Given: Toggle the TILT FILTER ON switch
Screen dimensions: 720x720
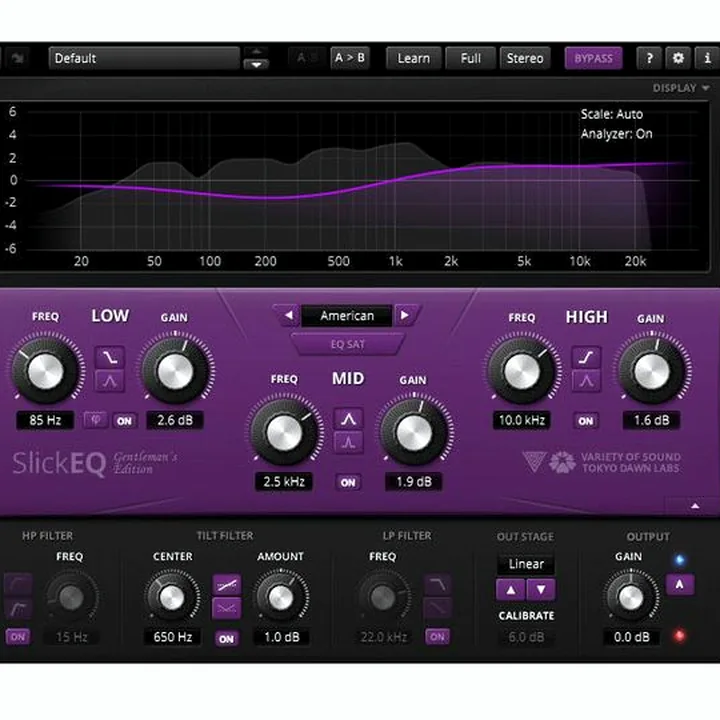Looking at the screenshot, I should tap(226, 639).
